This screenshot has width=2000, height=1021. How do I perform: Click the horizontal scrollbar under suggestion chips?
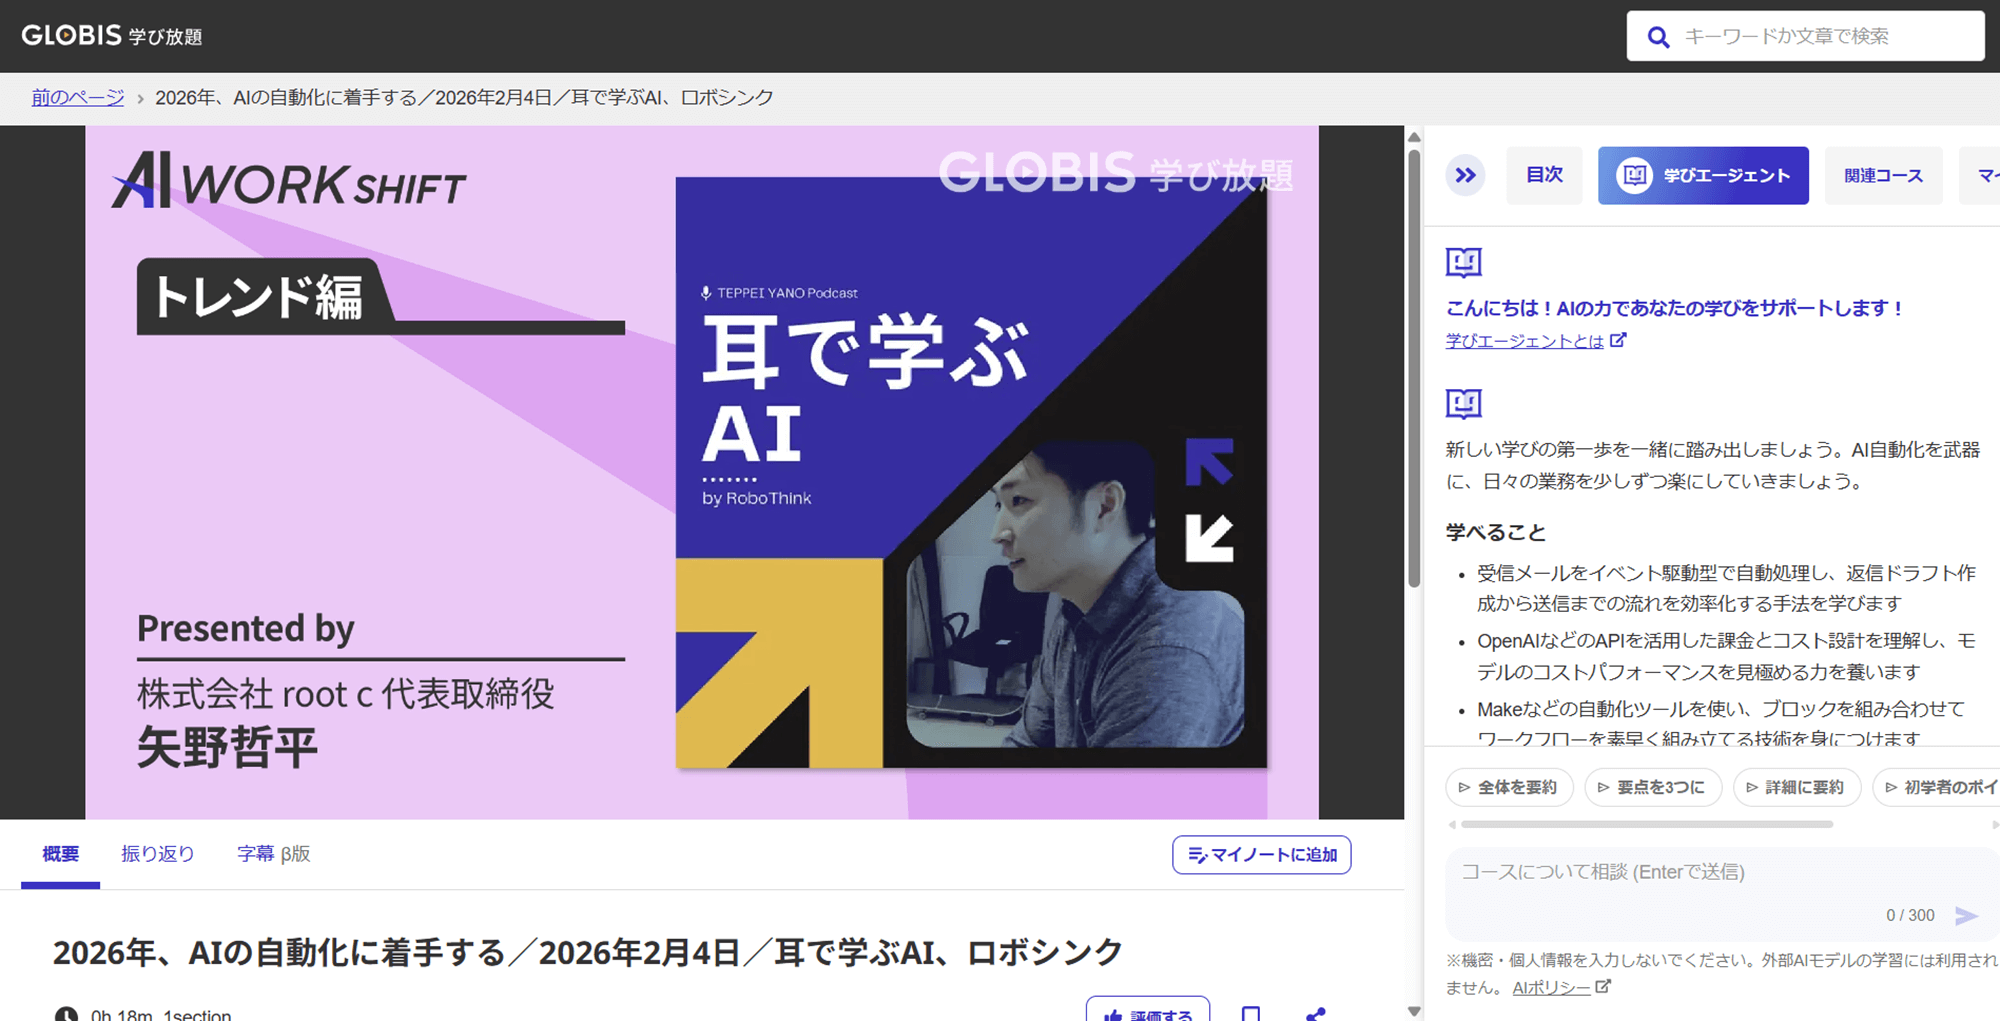1646,825
